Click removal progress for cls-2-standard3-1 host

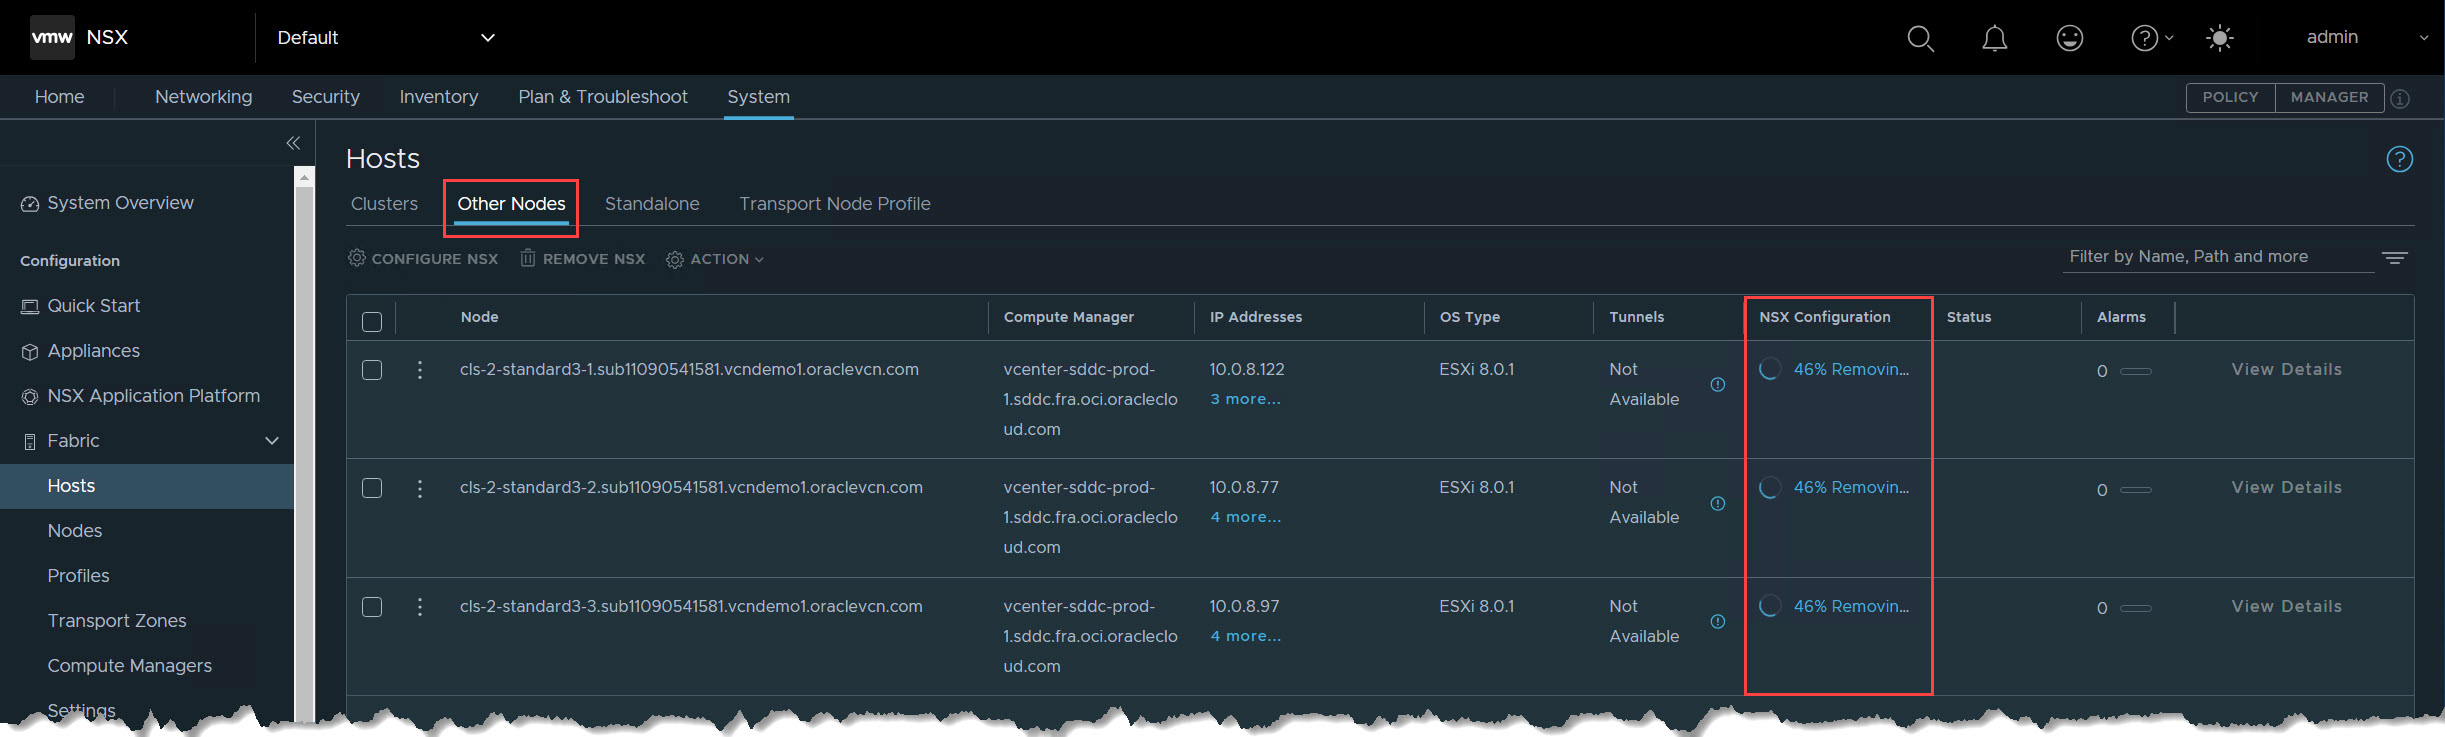(1850, 370)
